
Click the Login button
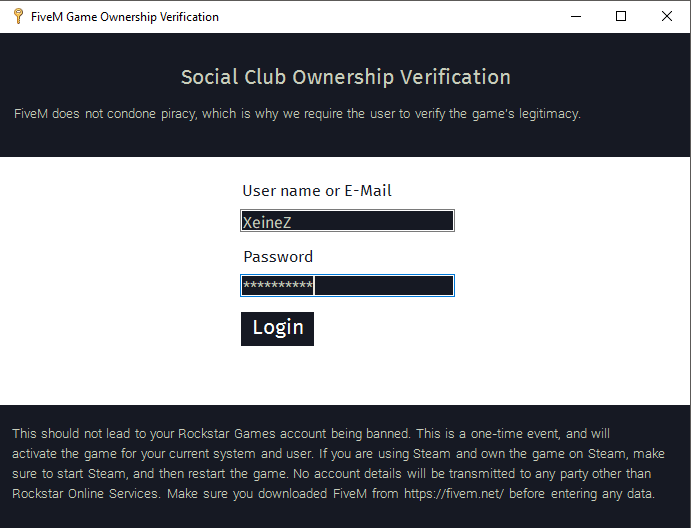pyautogui.click(x=277, y=329)
